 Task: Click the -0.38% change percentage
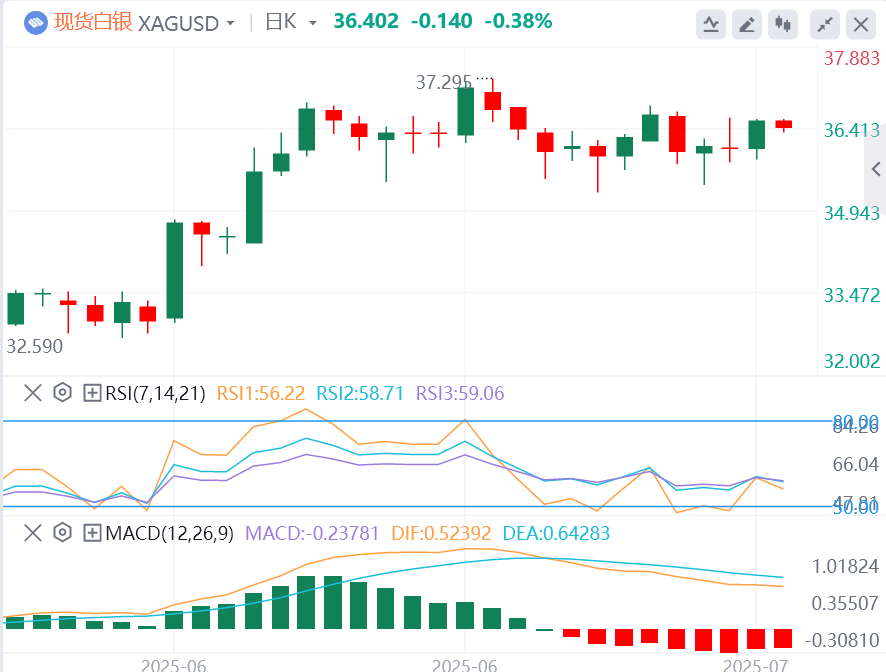coord(518,21)
